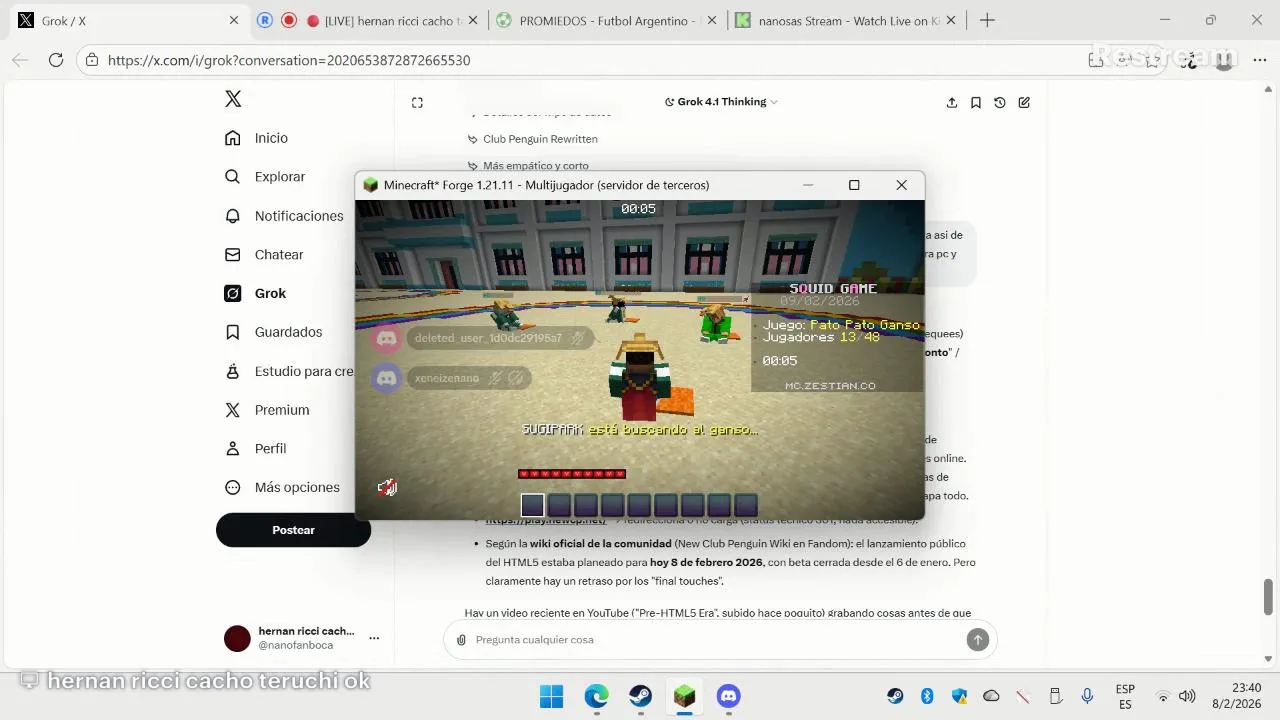Image resolution: width=1280 pixels, height=720 pixels.
Task: Open Microsoft Edge from the taskbar
Action: coord(596,696)
